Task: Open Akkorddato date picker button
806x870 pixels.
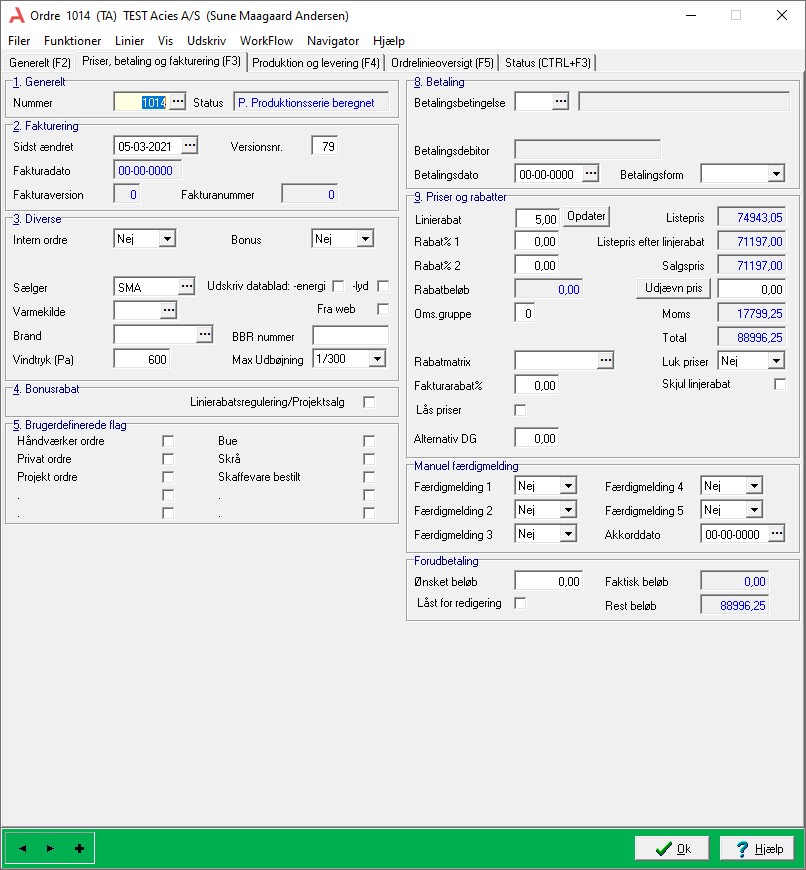Action: point(776,534)
